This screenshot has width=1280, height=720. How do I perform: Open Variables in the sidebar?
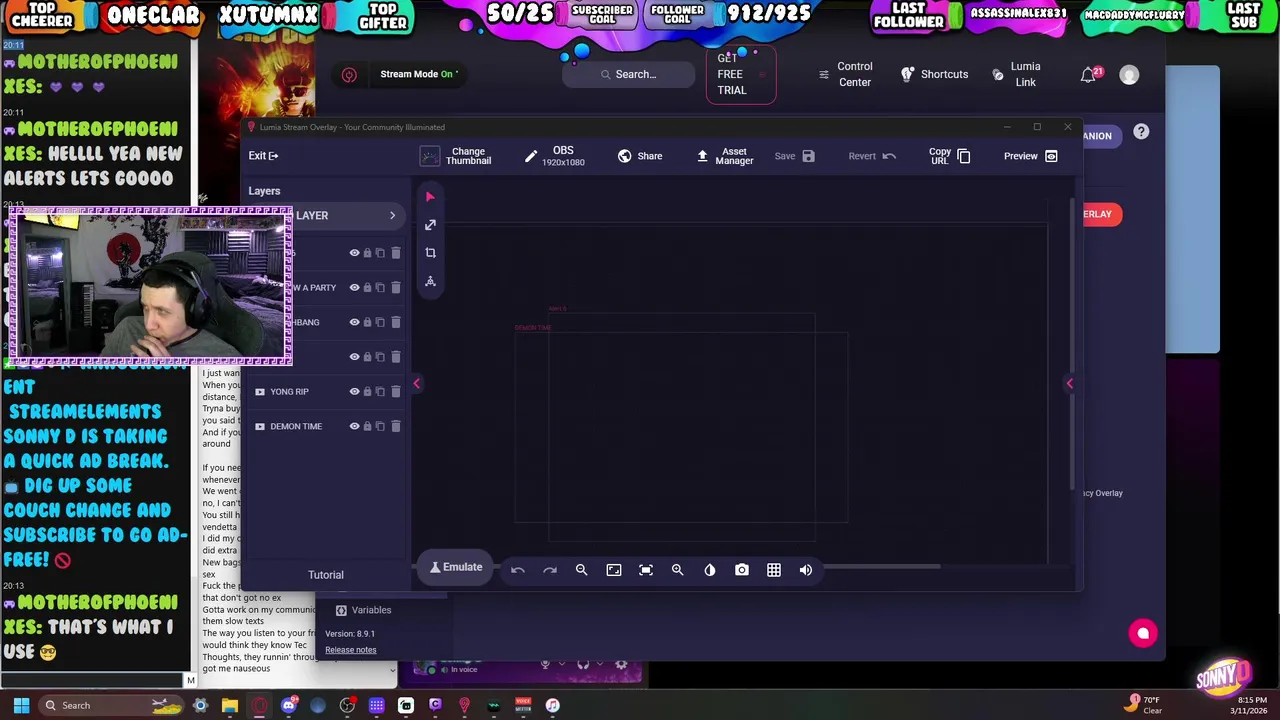(363, 610)
